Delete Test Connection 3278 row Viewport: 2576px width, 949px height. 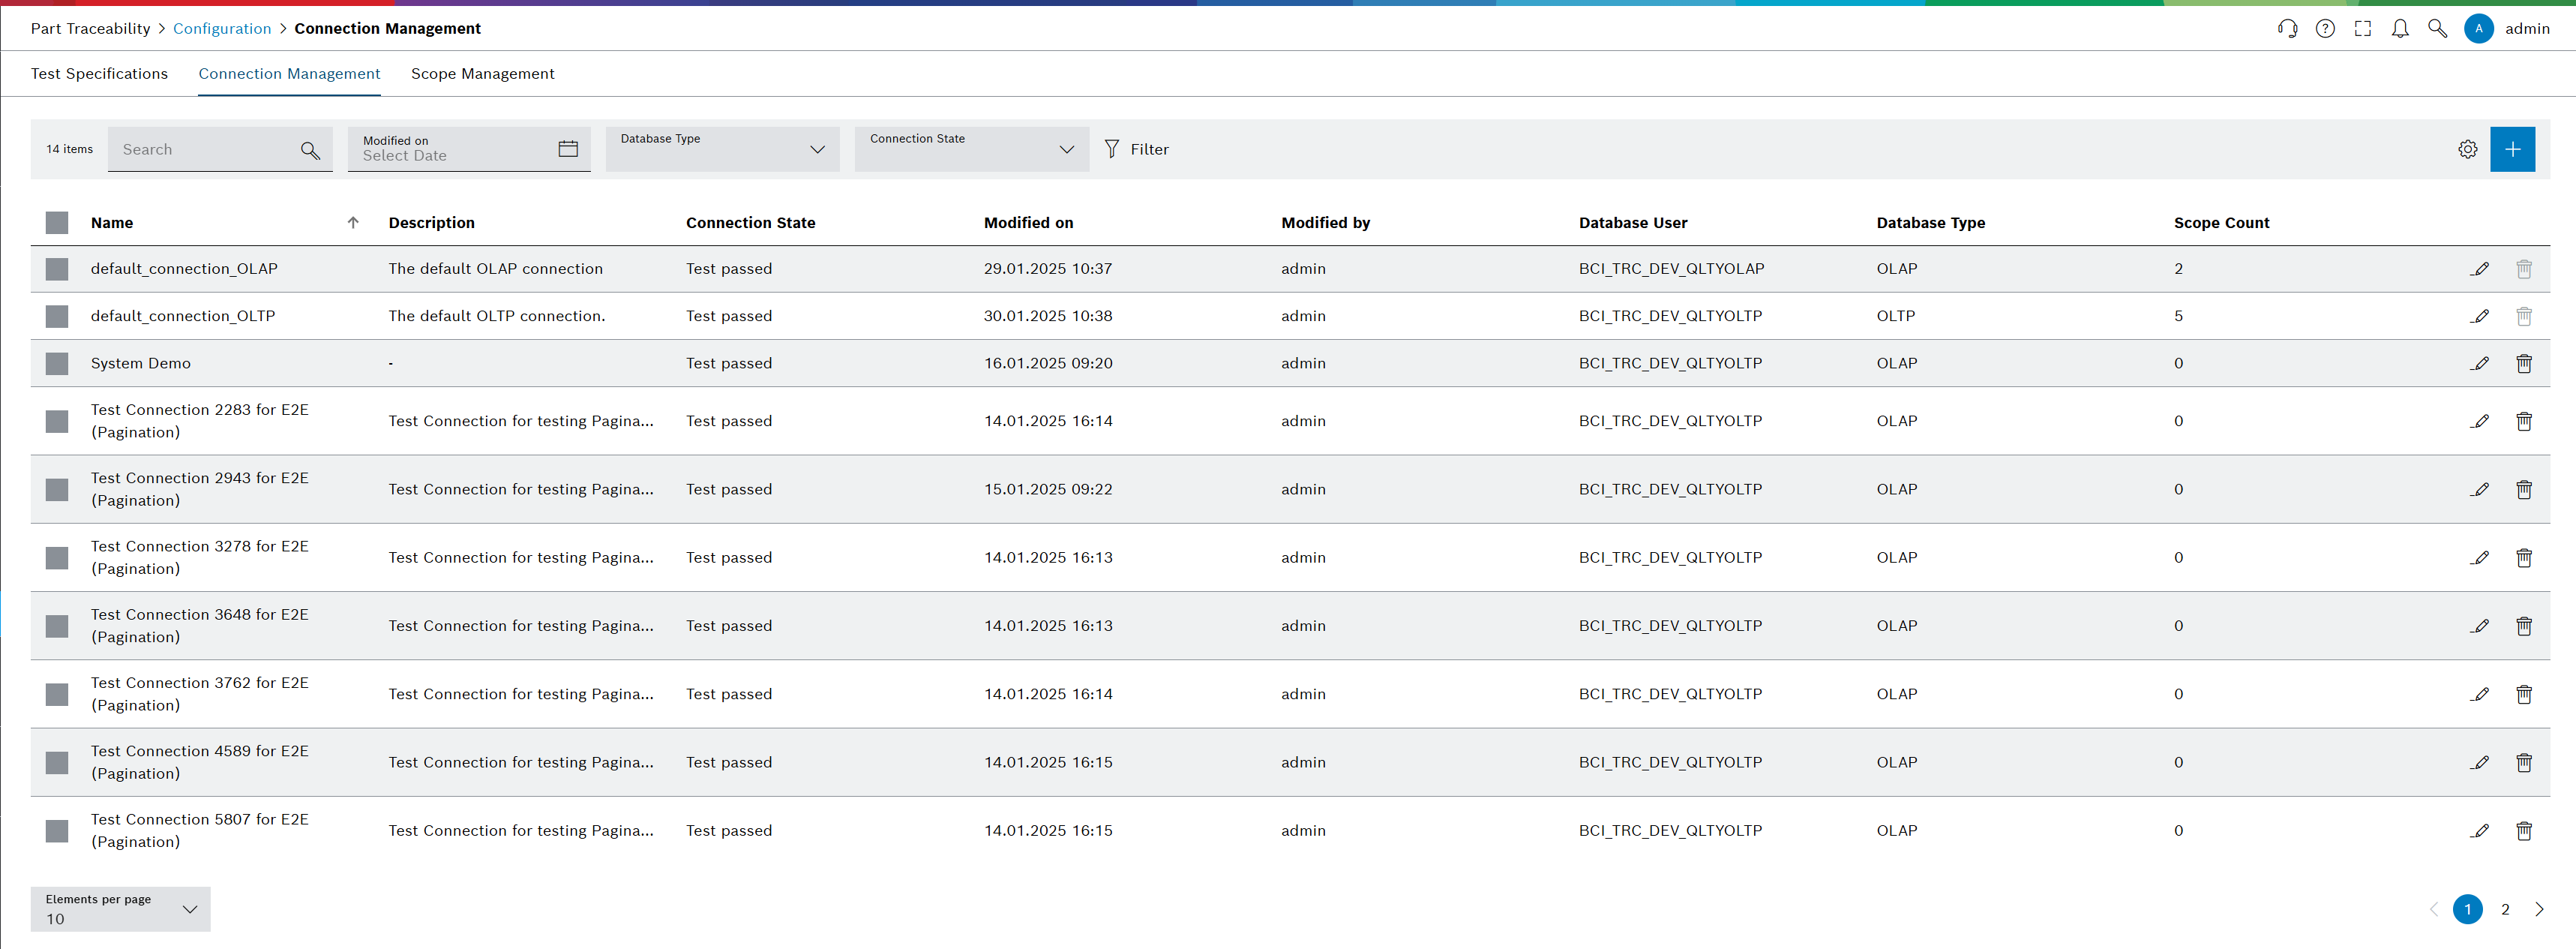(x=2523, y=558)
